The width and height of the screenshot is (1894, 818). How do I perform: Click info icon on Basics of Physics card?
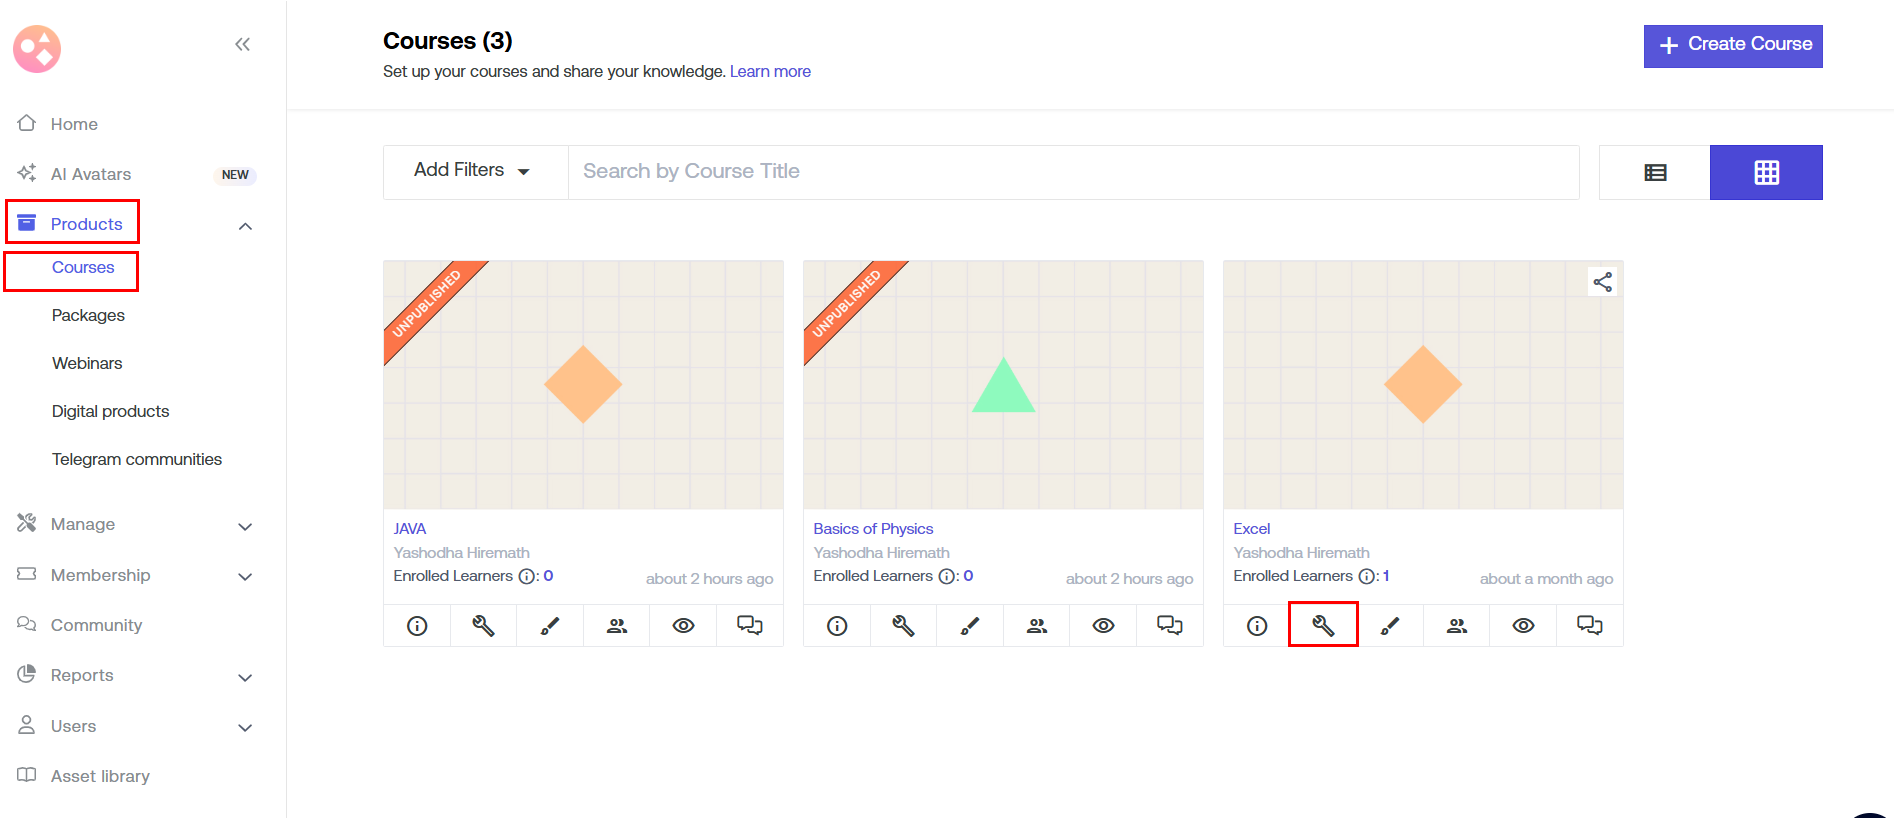click(x=837, y=625)
